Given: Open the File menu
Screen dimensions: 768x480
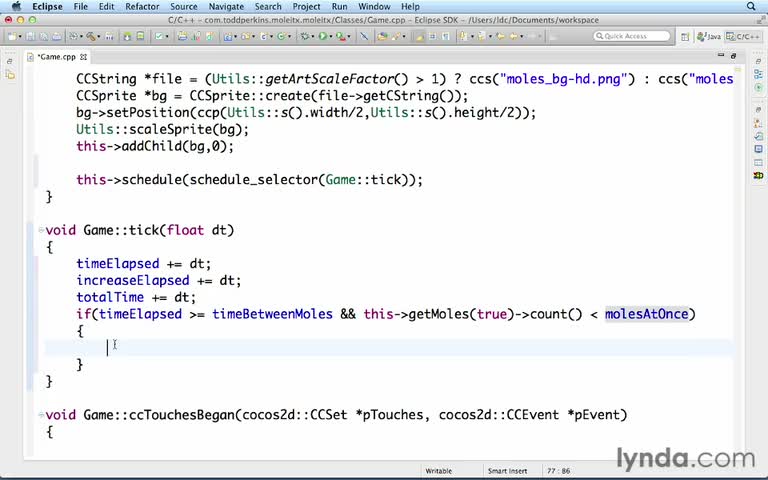Looking at the screenshot, I should [80, 6].
